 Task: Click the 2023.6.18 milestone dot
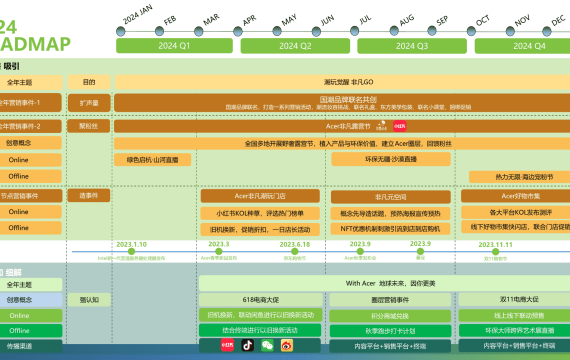click(x=295, y=251)
